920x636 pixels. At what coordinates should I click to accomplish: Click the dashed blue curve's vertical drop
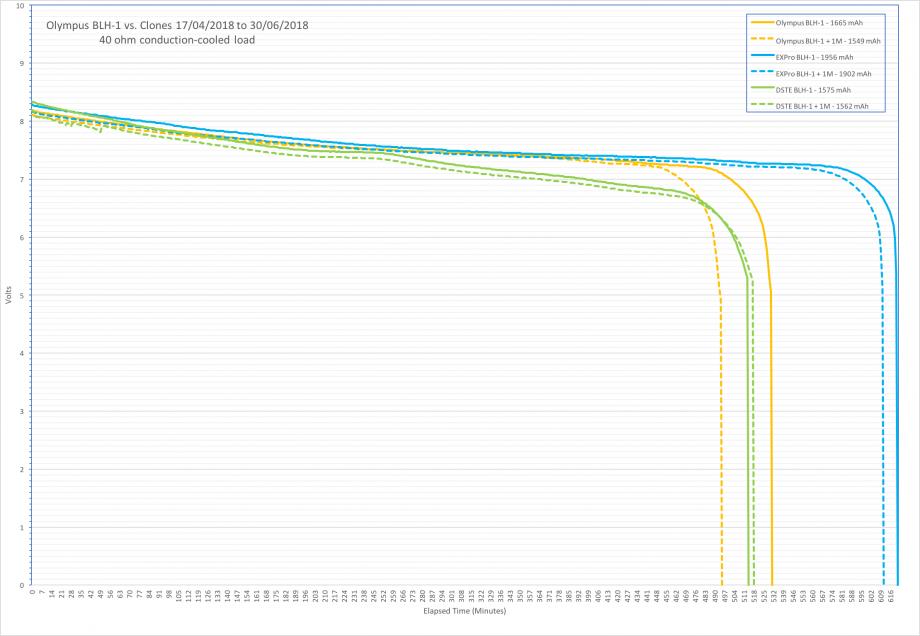click(883, 450)
